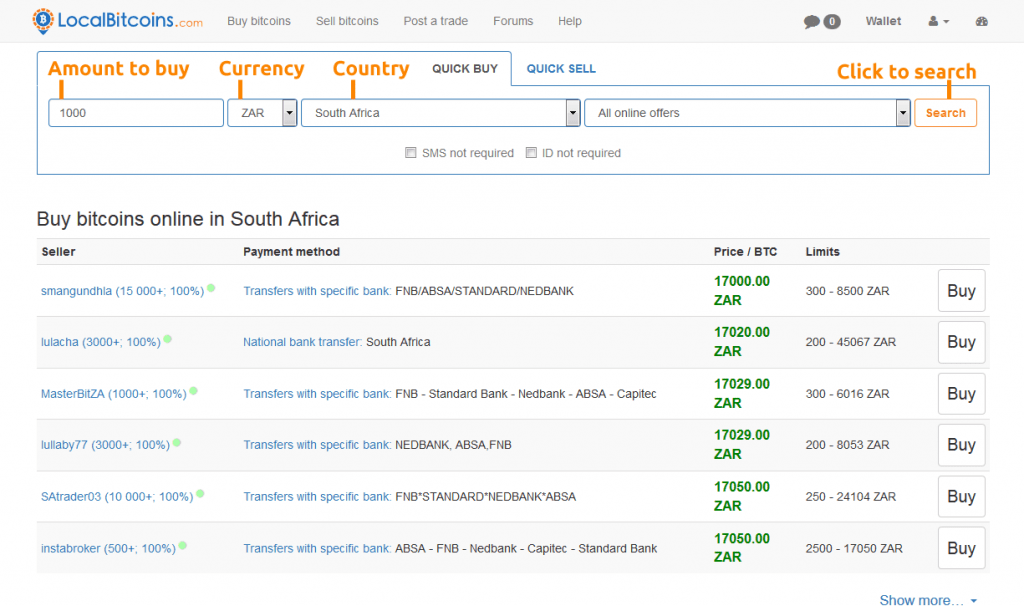Click Transfers with specific bank link for lullaby77
This screenshot has height=606, width=1024.
(x=317, y=445)
